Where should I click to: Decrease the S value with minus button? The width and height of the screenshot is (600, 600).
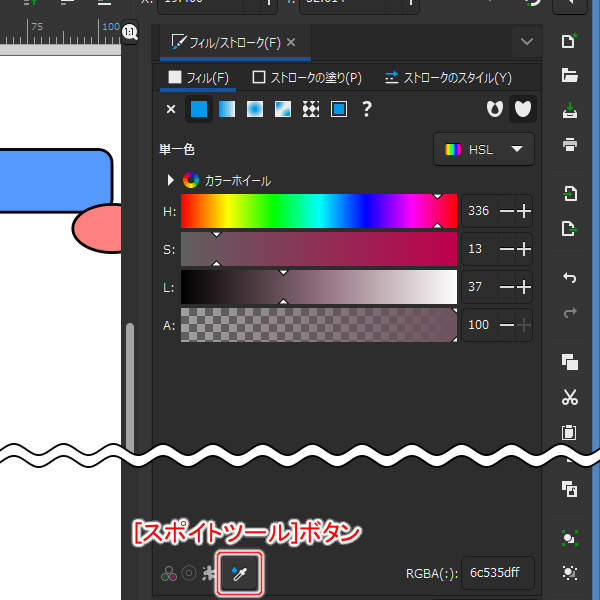coord(507,249)
